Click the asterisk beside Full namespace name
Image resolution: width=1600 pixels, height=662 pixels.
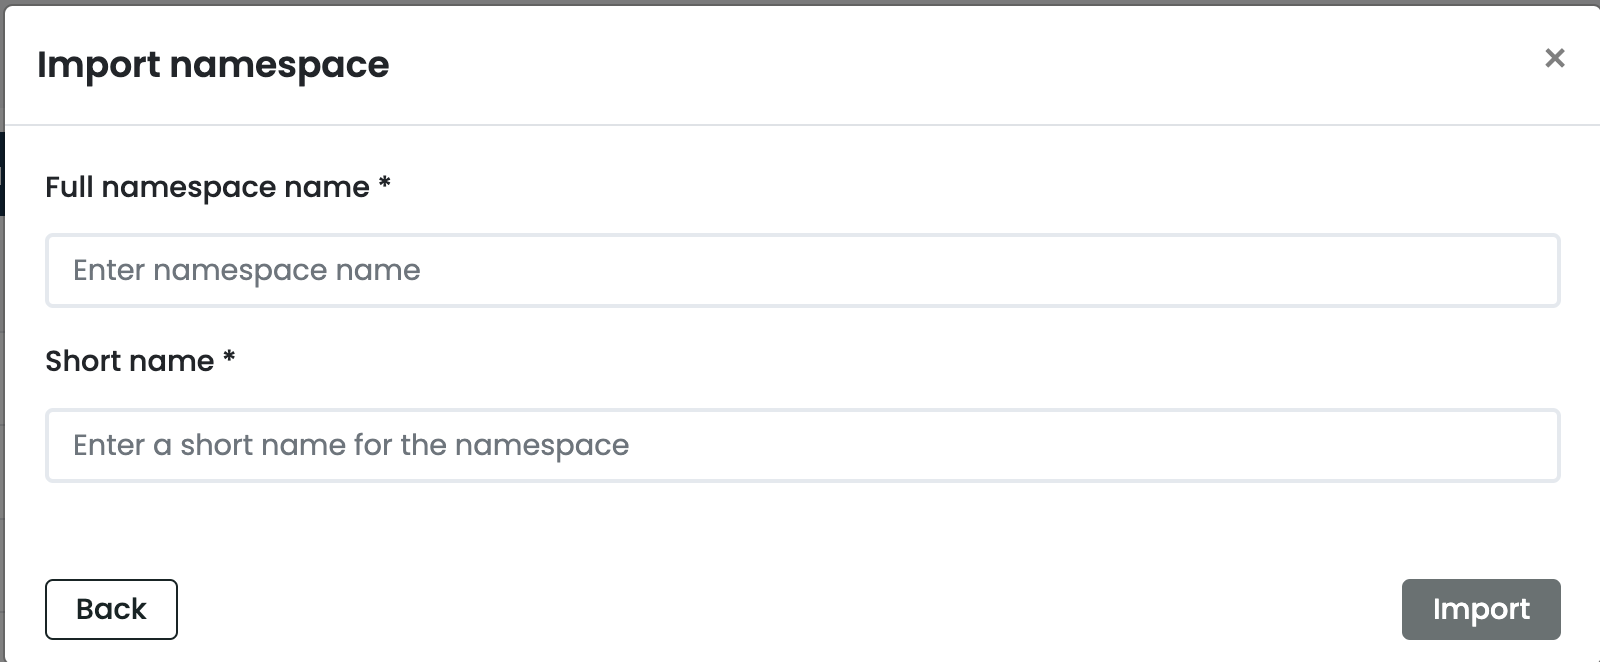click(x=385, y=185)
